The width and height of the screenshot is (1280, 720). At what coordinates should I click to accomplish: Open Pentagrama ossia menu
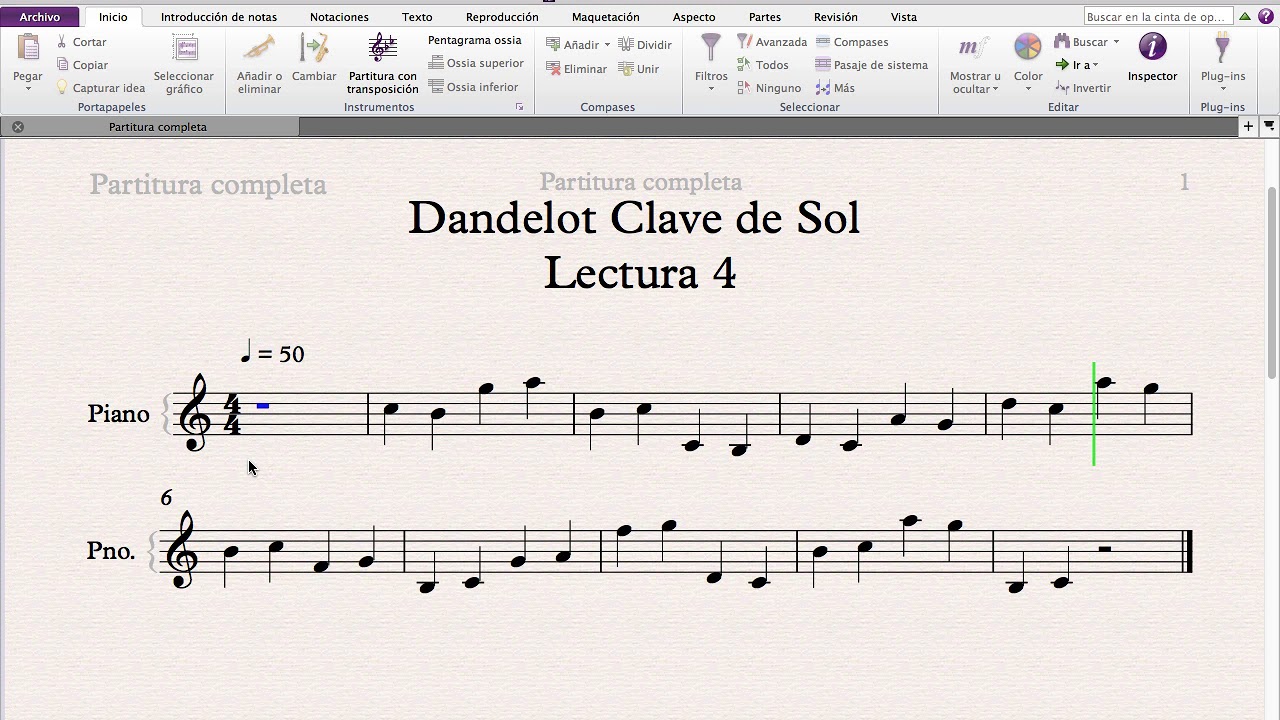point(474,40)
